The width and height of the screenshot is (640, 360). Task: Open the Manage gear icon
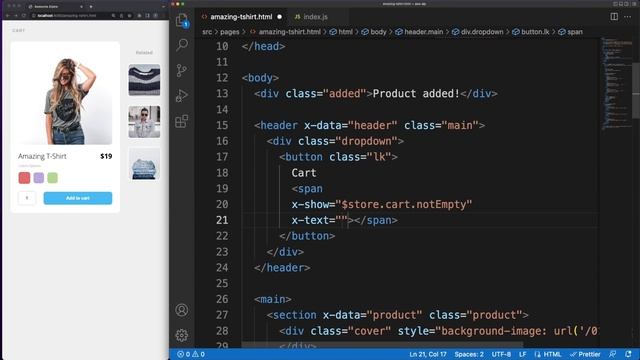182,335
